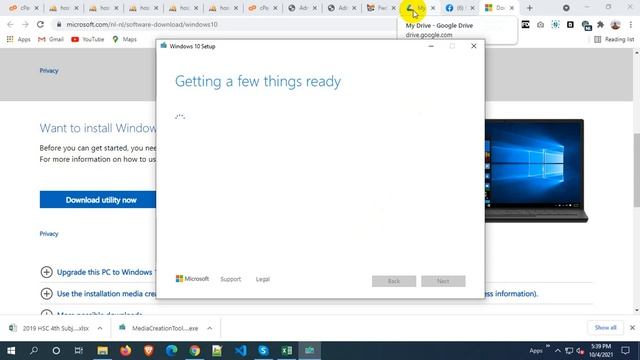
Task: Go forward in Chrome browser
Action: [x=25, y=24]
